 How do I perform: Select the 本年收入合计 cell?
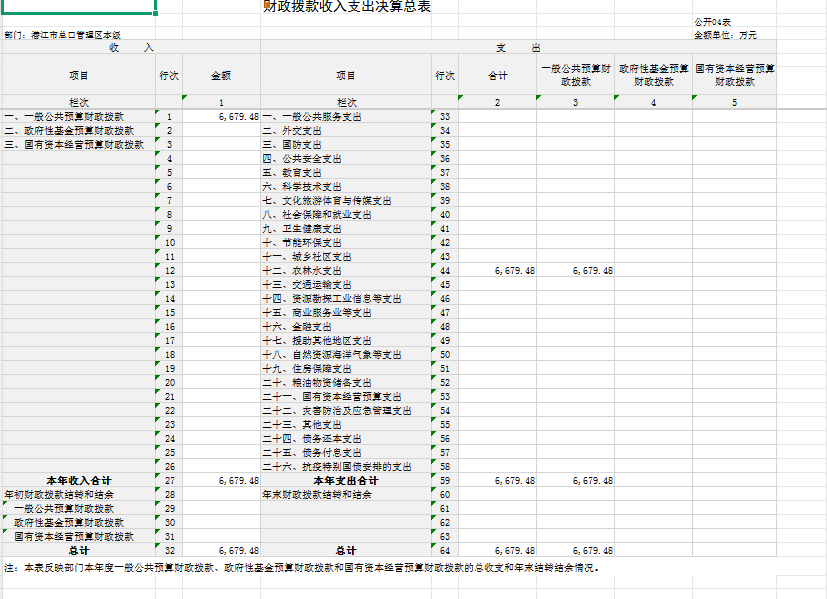pos(78,481)
